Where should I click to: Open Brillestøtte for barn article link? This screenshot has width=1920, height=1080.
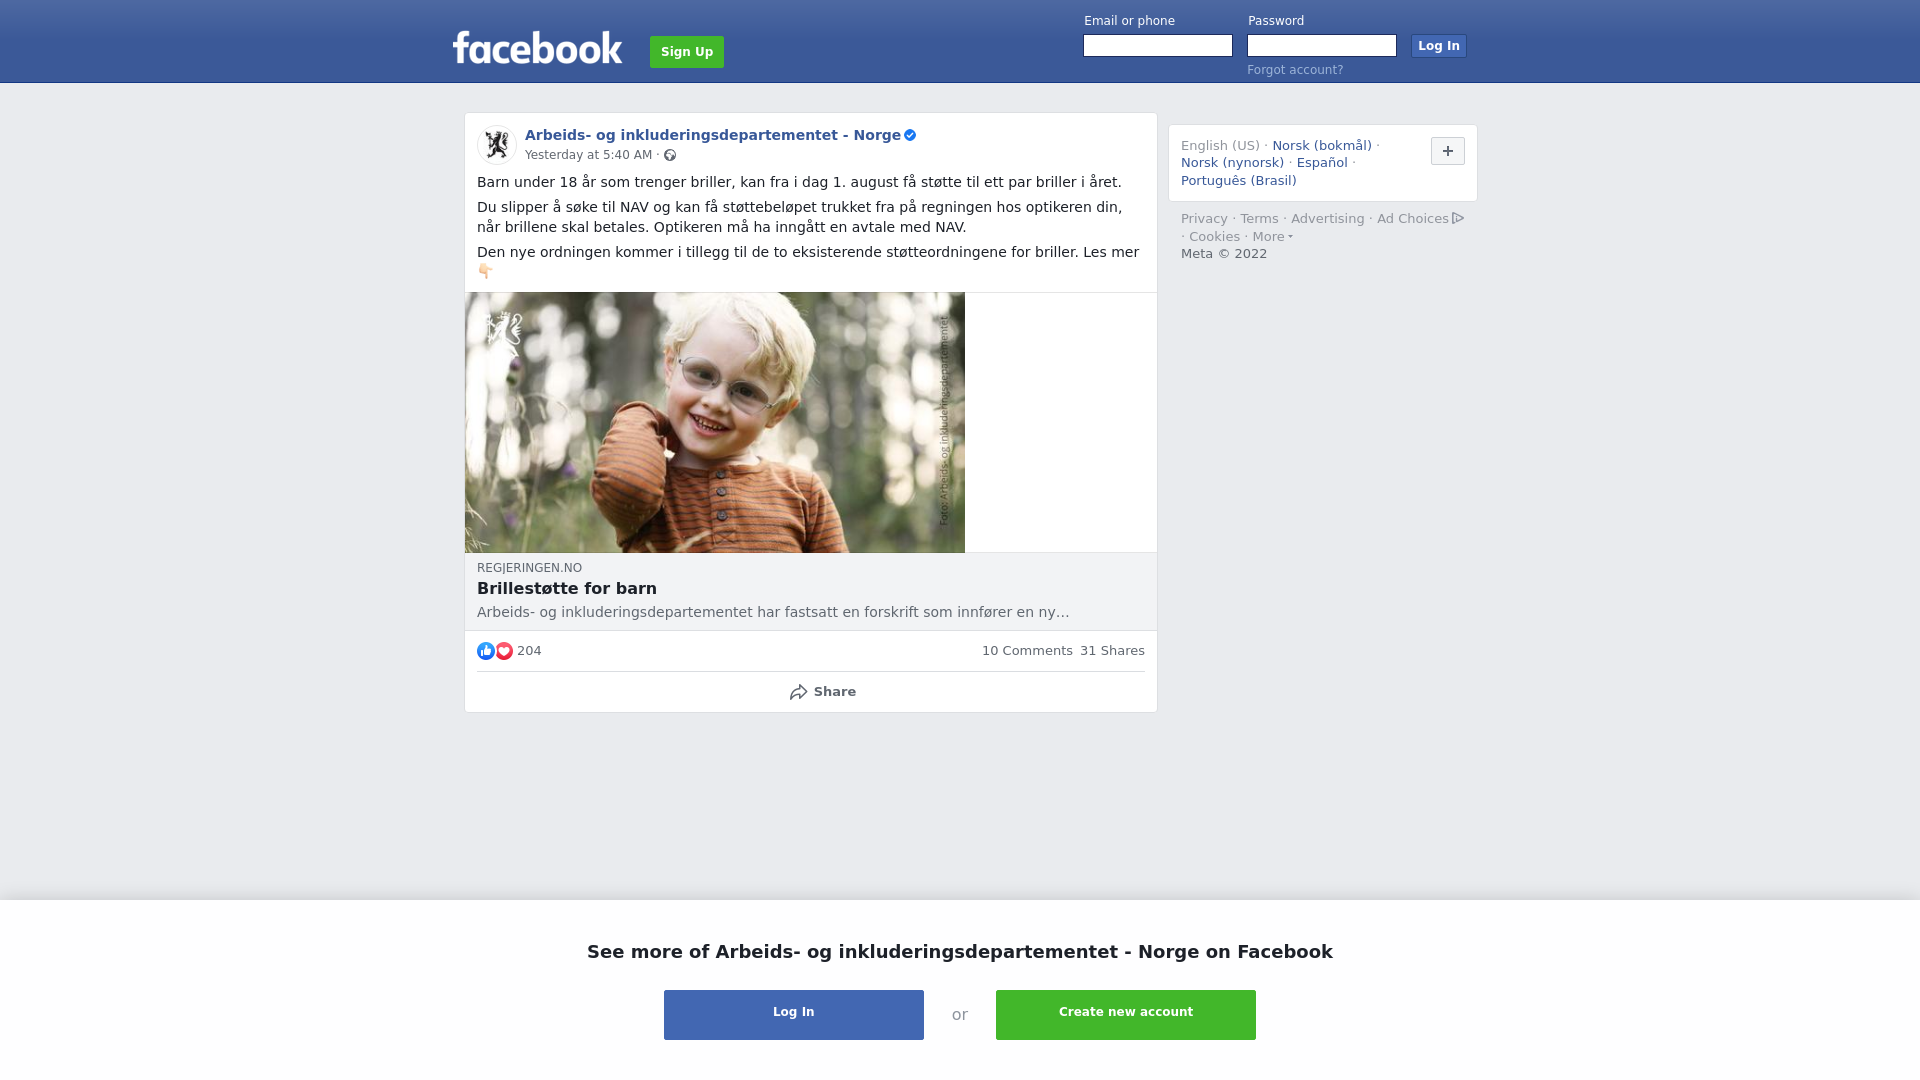tap(567, 589)
